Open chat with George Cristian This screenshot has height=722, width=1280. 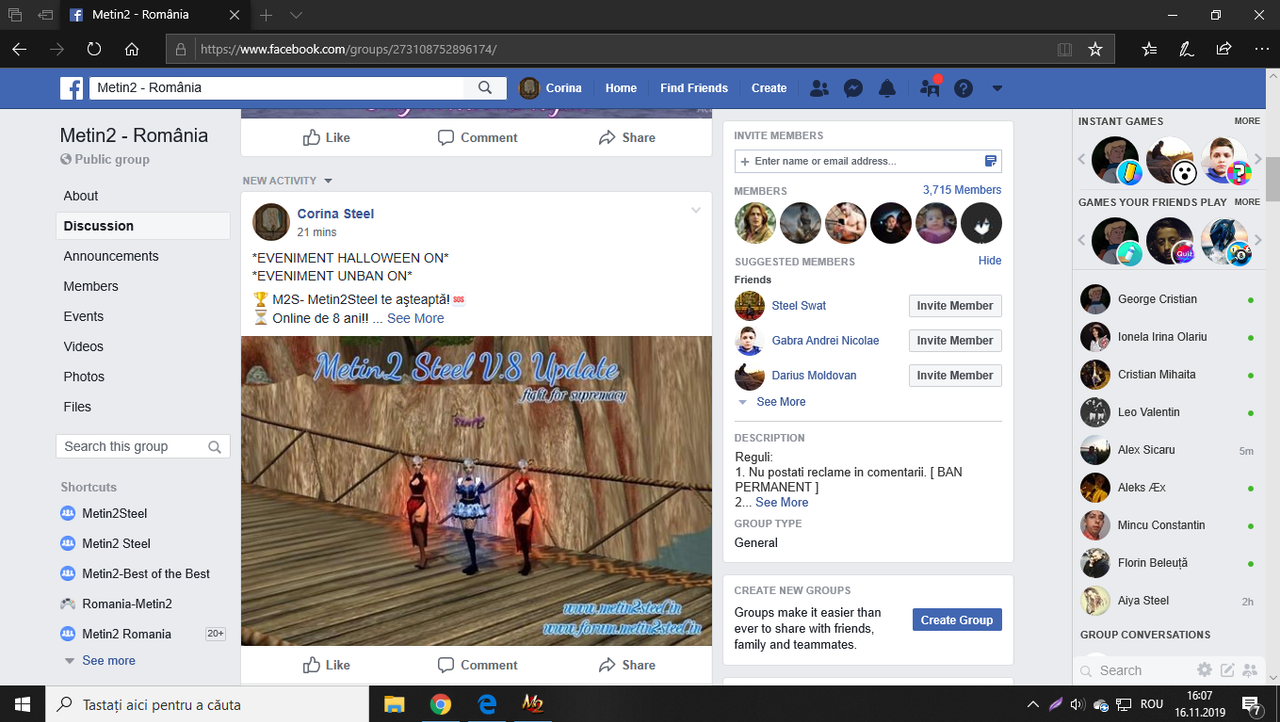point(1168,299)
